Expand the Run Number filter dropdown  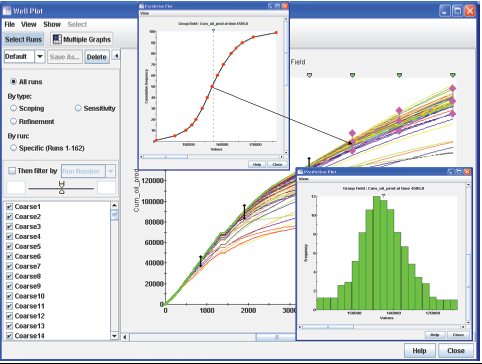coord(110,171)
